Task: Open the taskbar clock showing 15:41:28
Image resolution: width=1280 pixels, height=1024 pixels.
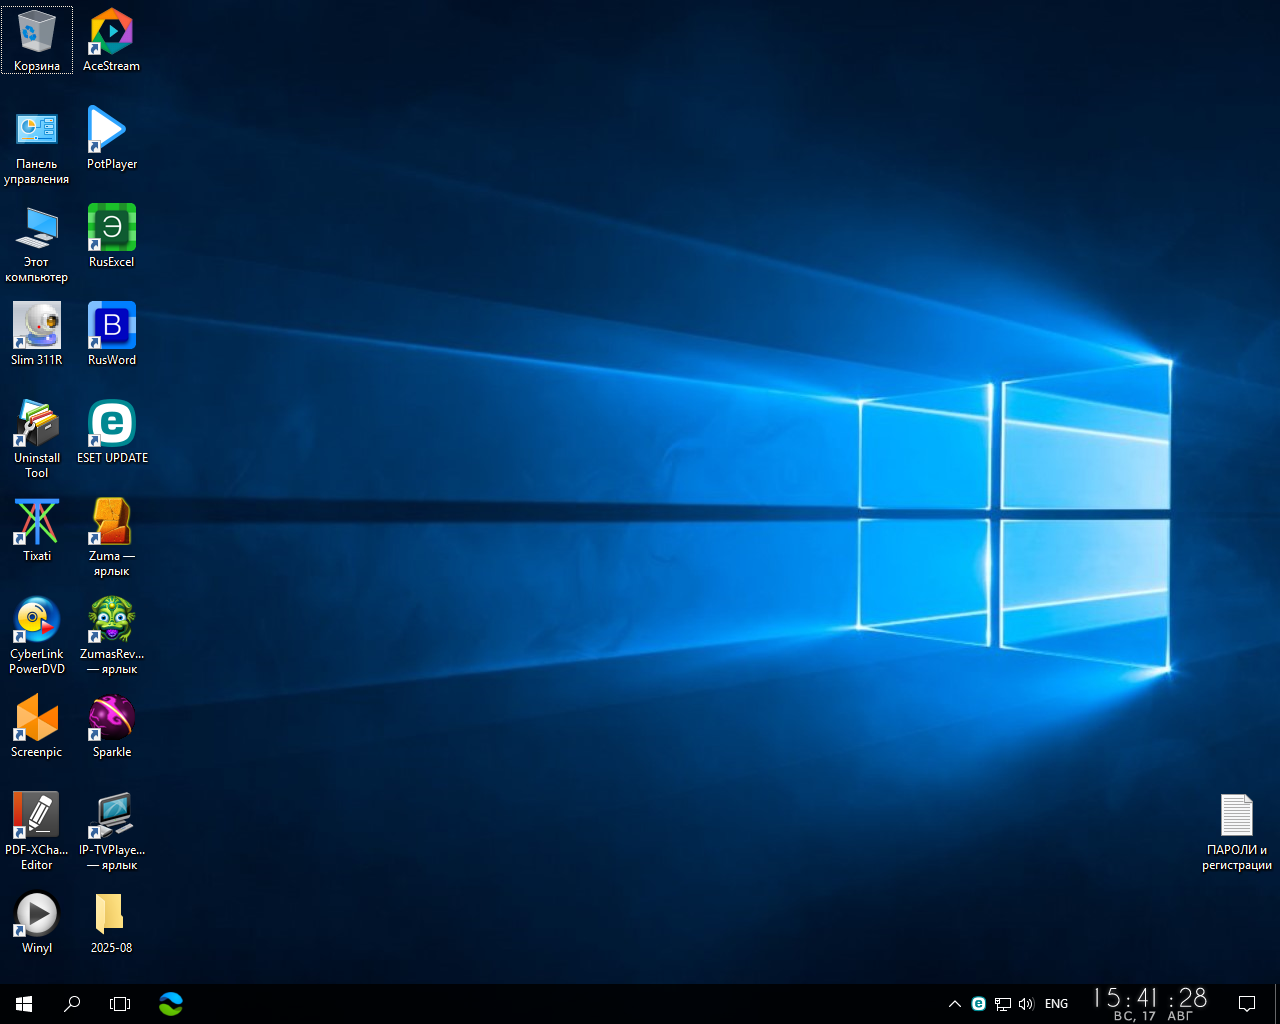Action: 1150,1004
